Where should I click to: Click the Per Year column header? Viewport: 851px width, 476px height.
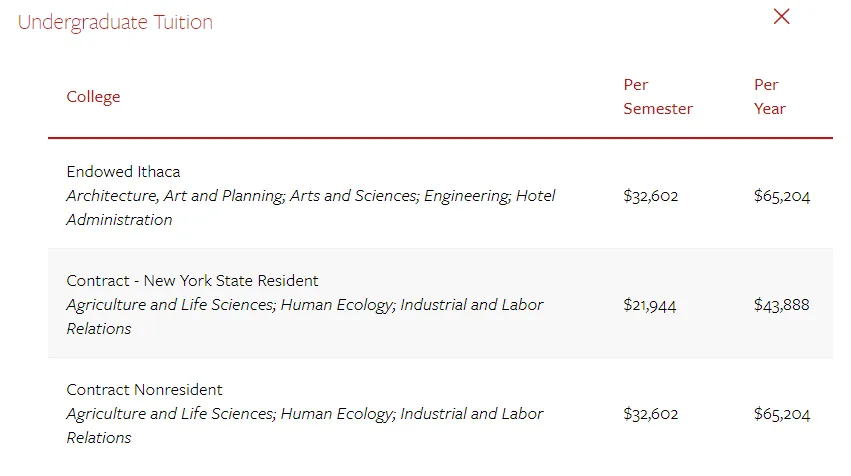769,97
